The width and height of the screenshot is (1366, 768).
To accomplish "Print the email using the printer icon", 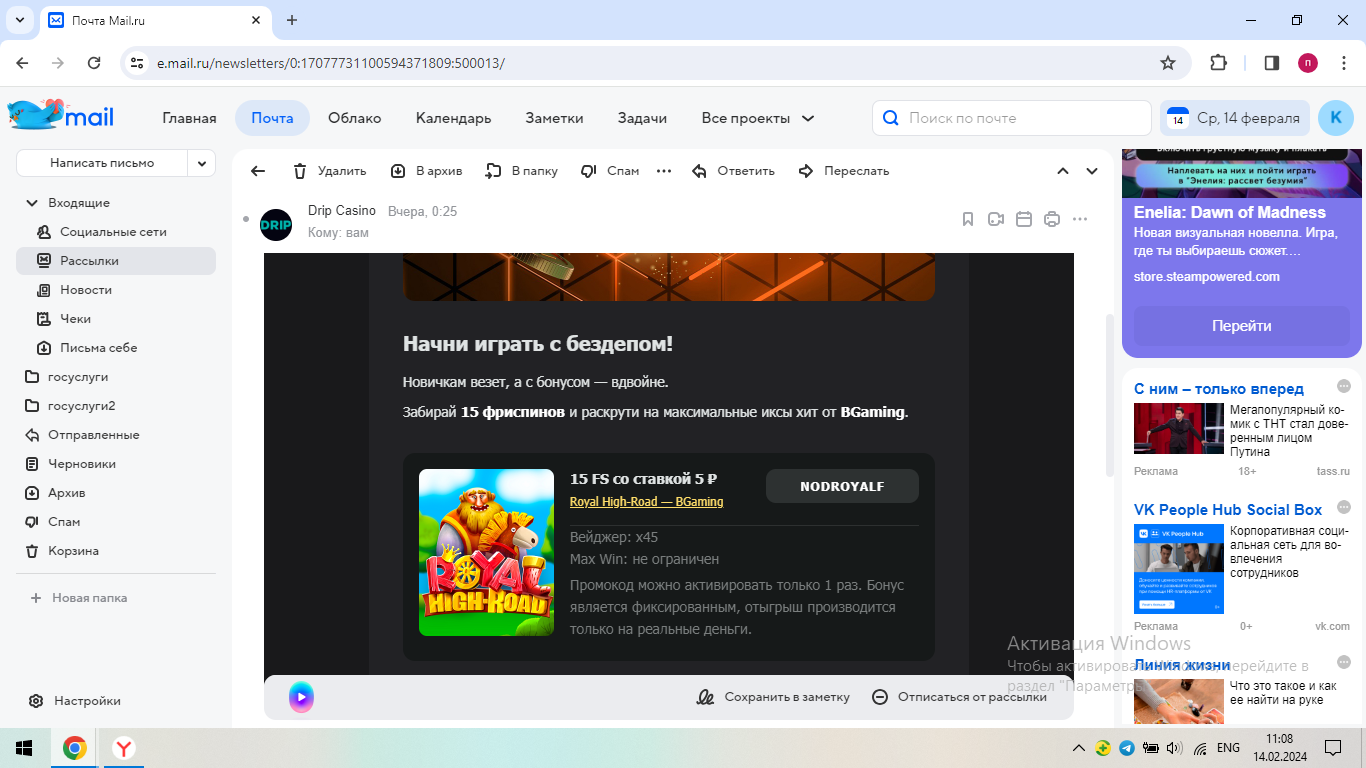I will pyautogui.click(x=1052, y=219).
